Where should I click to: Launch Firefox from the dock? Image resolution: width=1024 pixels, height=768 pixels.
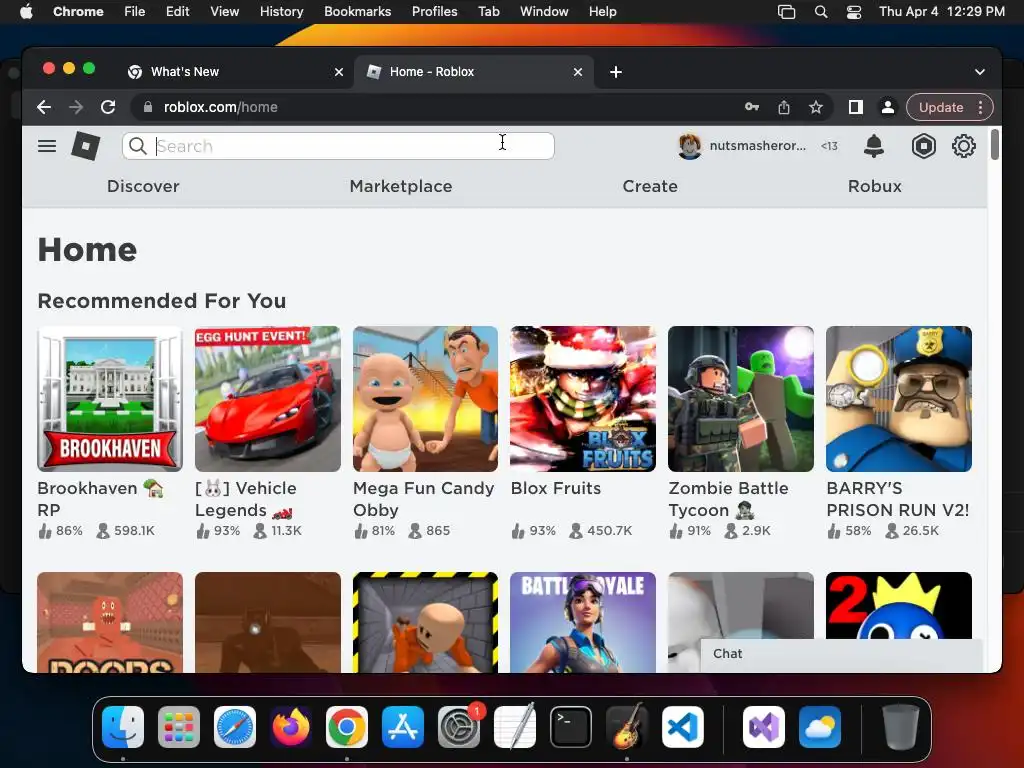[x=291, y=727]
